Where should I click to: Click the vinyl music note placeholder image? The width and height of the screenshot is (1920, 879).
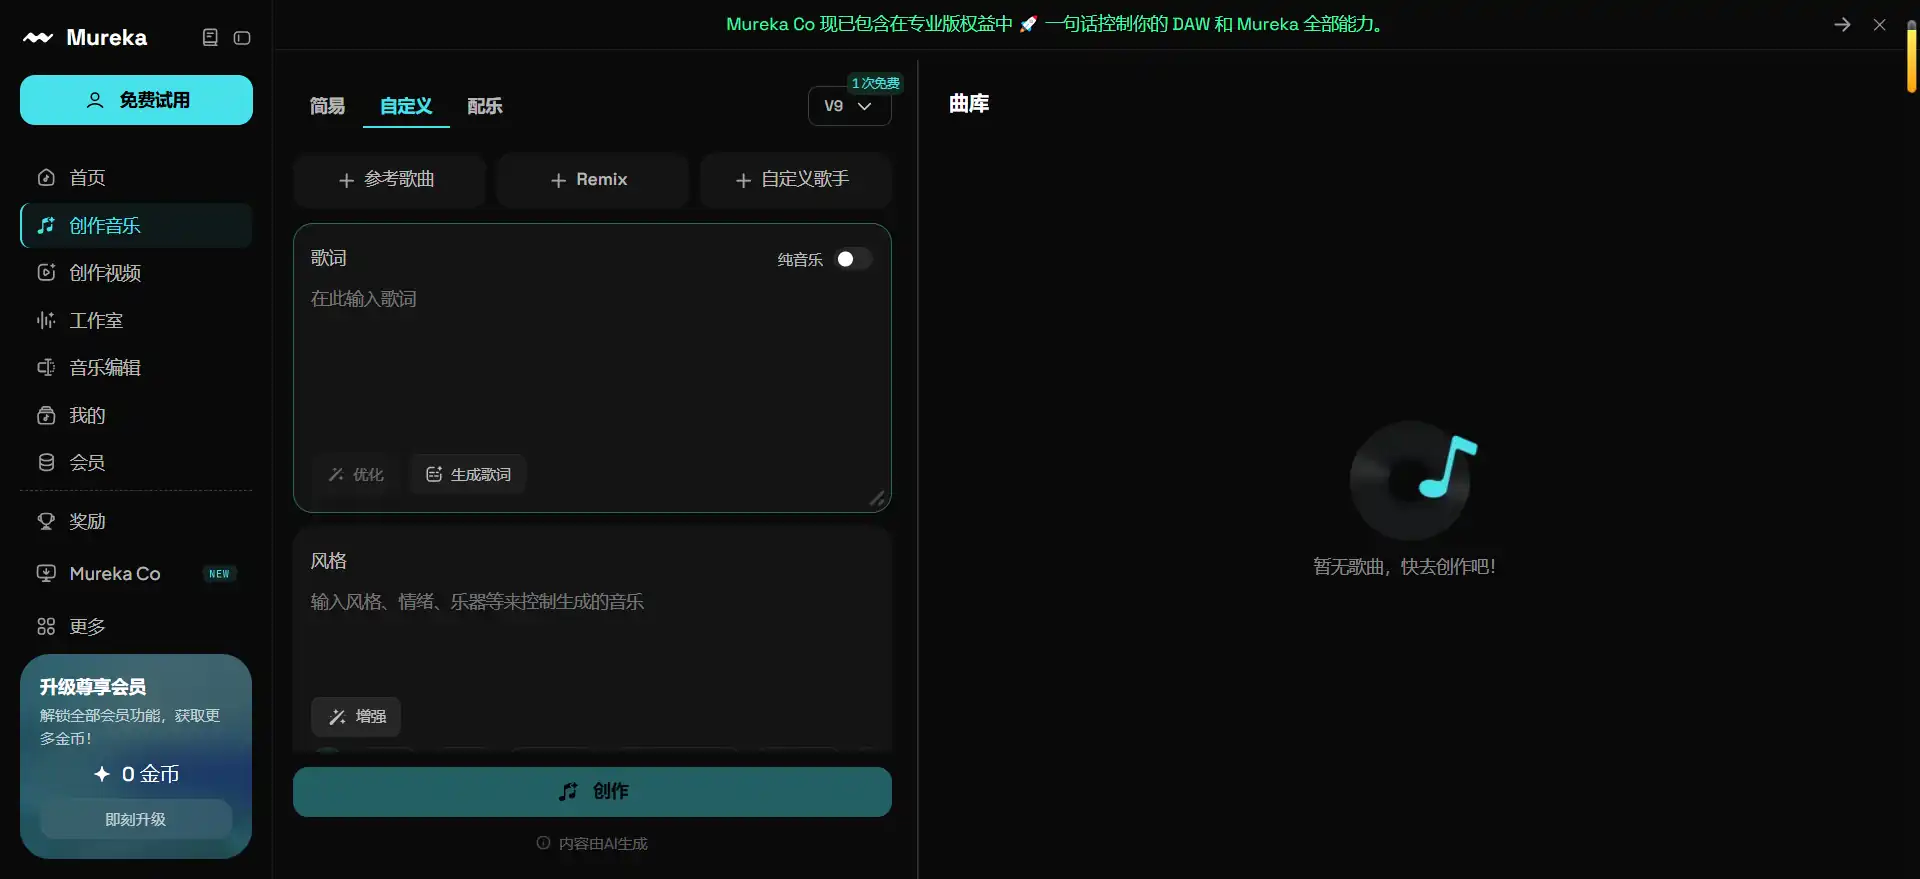(1412, 480)
